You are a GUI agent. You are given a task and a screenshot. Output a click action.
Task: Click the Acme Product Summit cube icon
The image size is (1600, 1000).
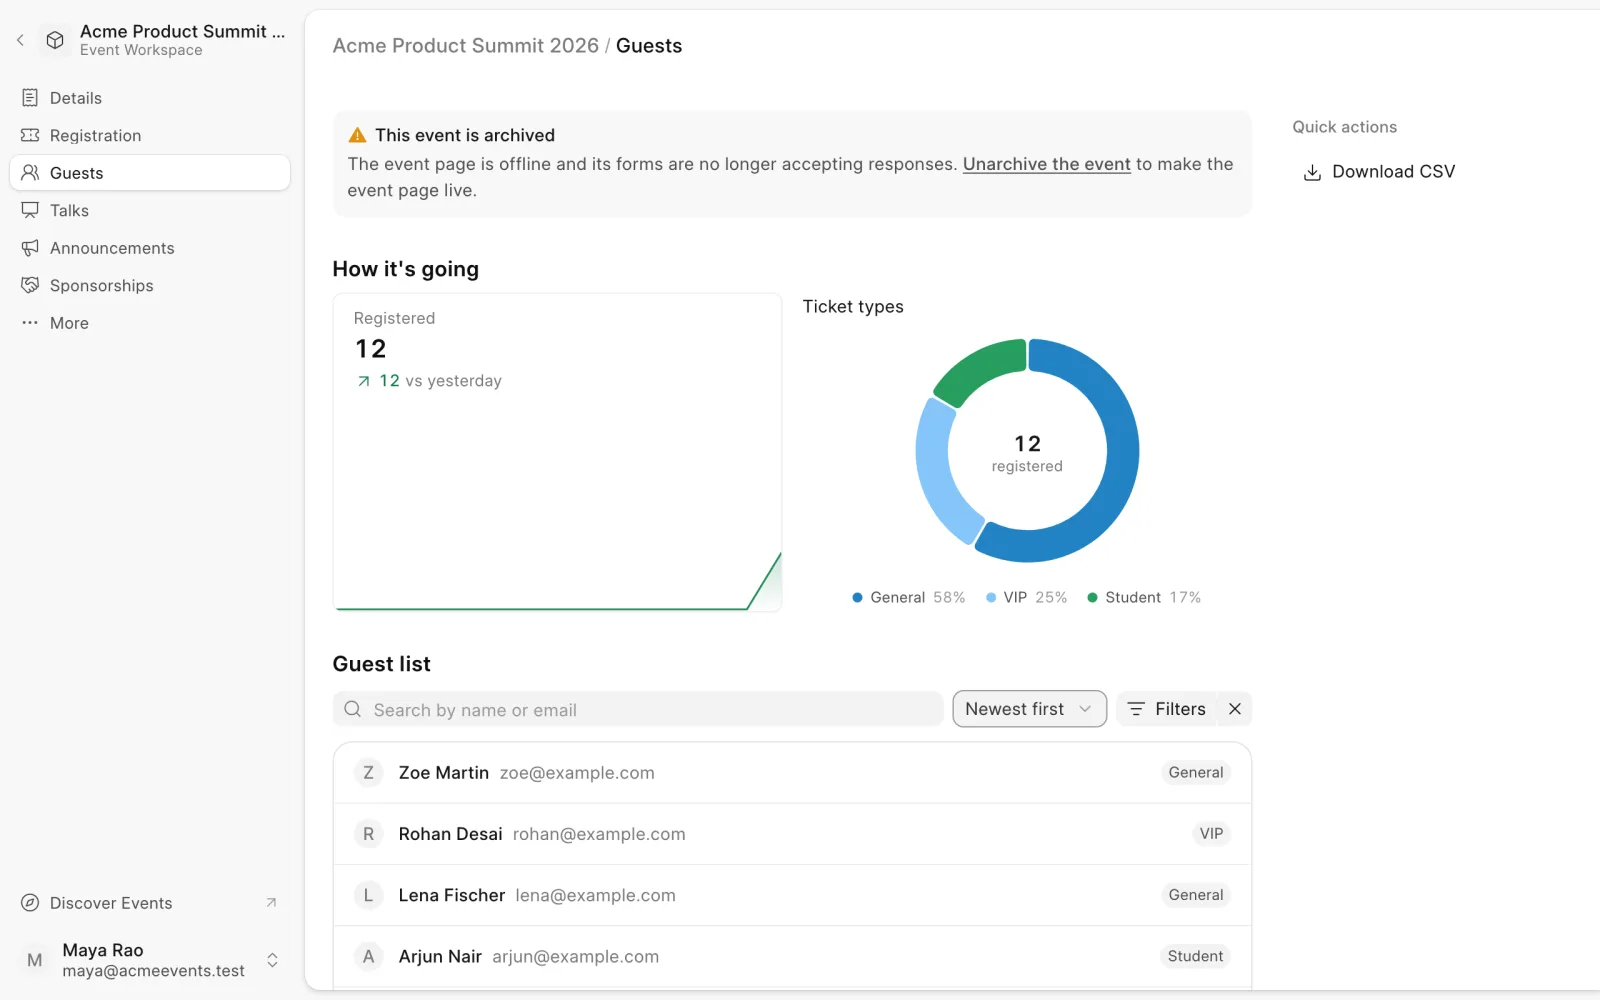point(55,40)
